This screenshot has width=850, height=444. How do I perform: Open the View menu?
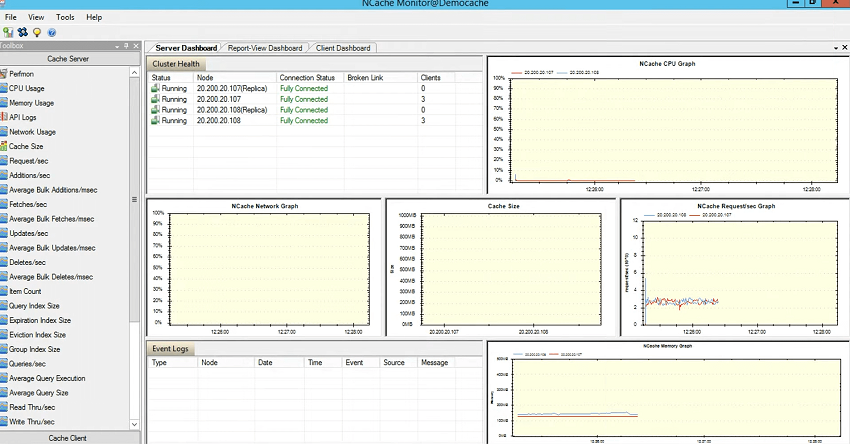coord(36,17)
